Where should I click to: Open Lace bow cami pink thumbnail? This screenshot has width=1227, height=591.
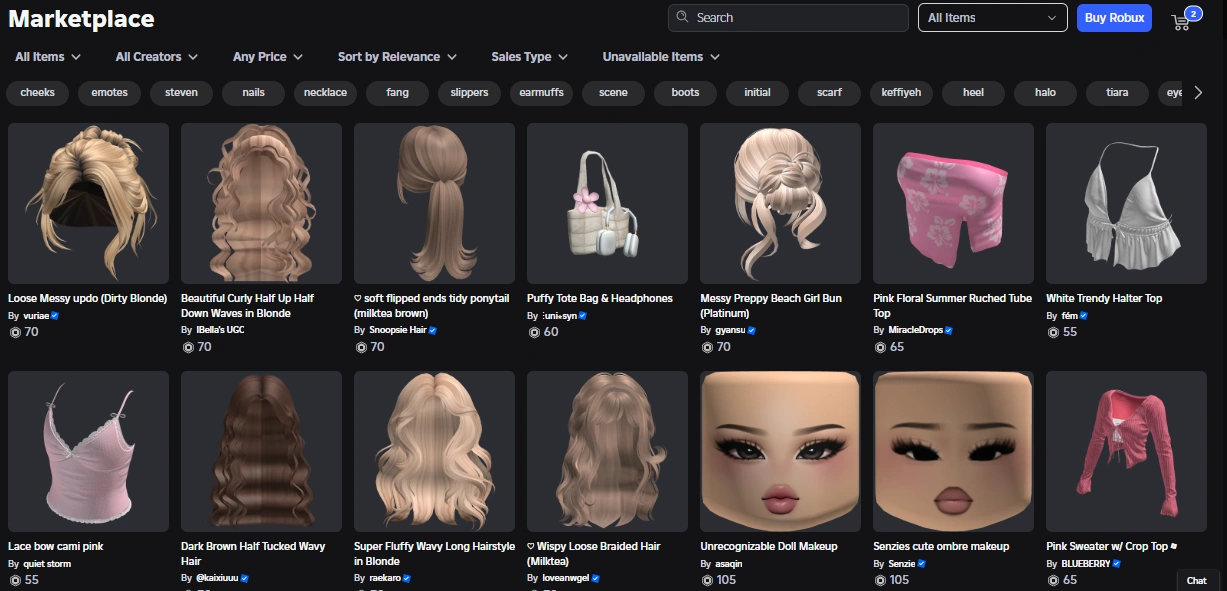(x=88, y=452)
